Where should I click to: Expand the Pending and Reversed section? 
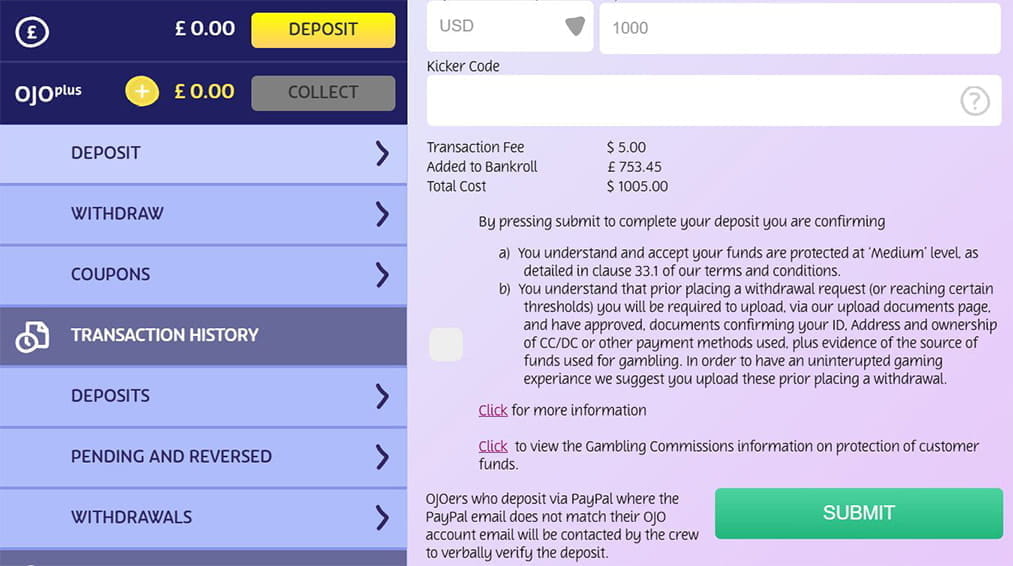click(x=204, y=457)
